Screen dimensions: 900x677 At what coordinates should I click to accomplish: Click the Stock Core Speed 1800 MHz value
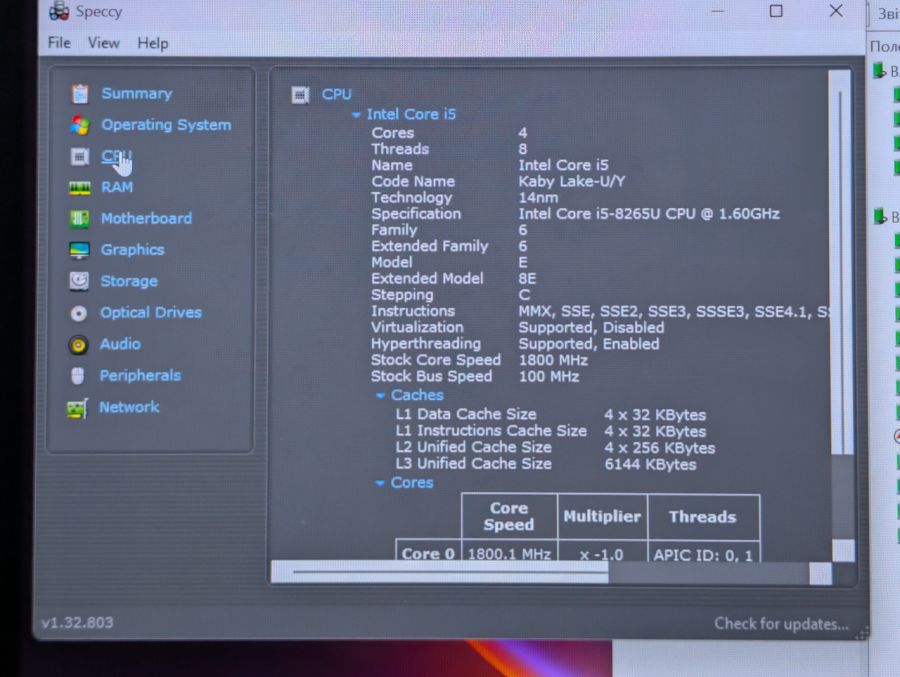point(553,361)
